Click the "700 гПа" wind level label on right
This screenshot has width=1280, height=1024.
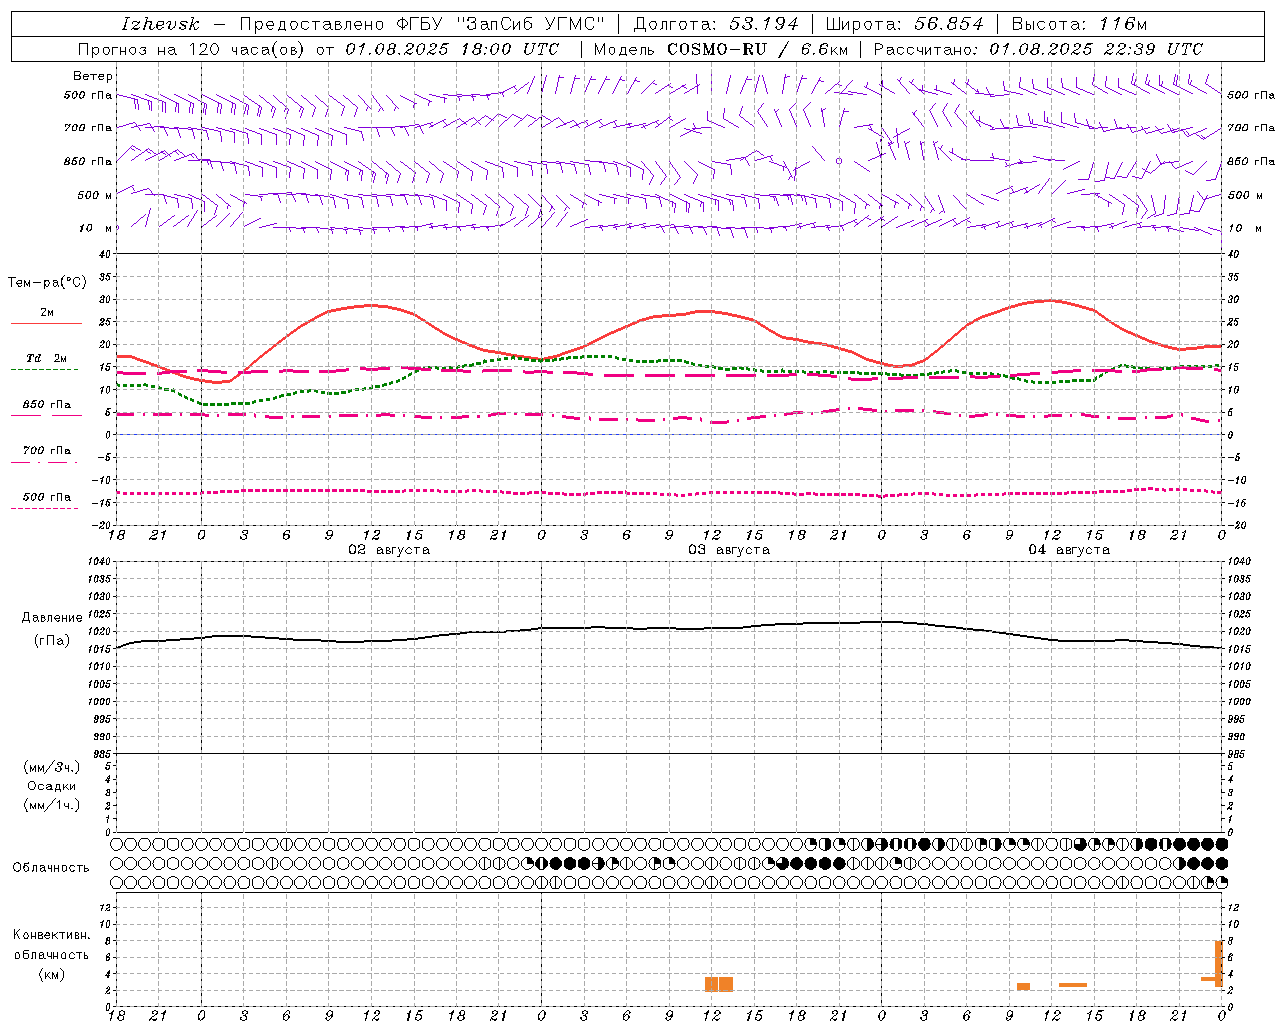[x=1251, y=128]
